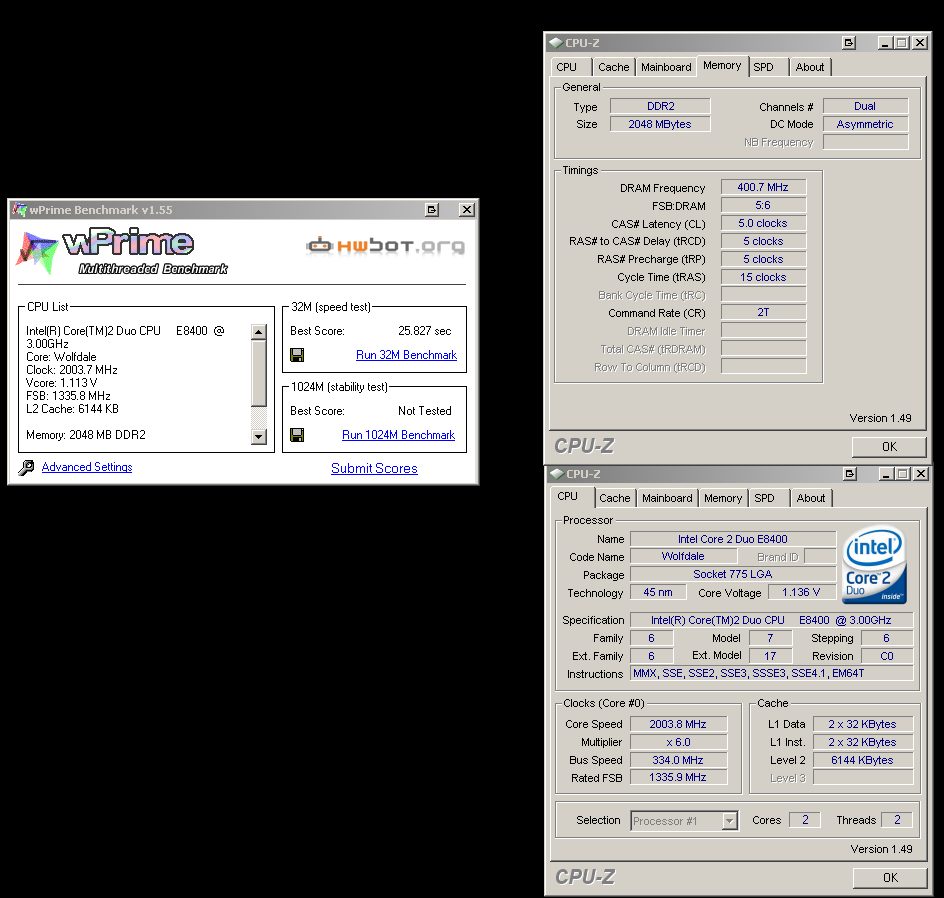This screenshot has height=898, width=944.
Task: Click Code Name field Wolfdale
Action: pos(683,556)
